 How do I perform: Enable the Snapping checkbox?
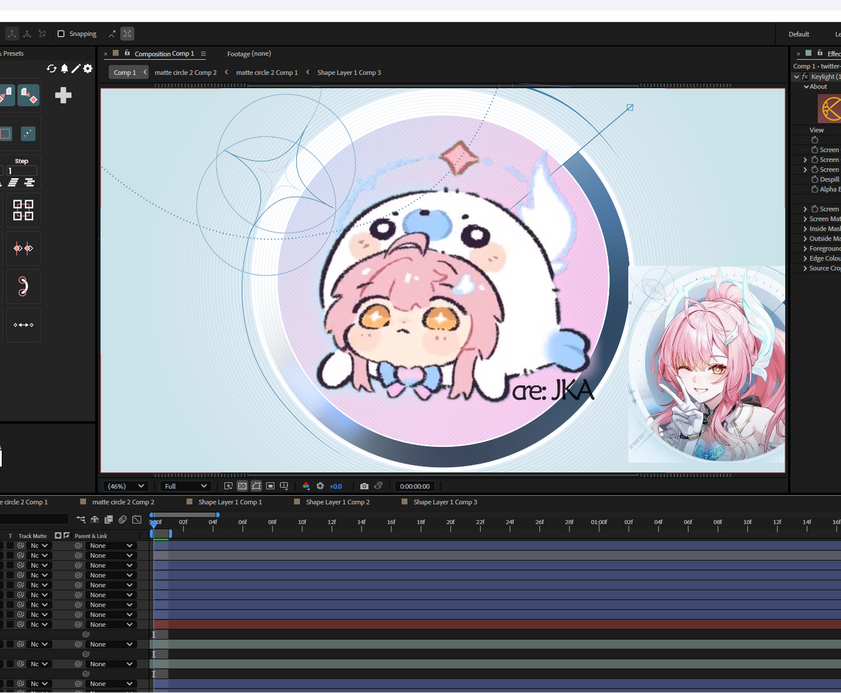[x=61, y=34]
